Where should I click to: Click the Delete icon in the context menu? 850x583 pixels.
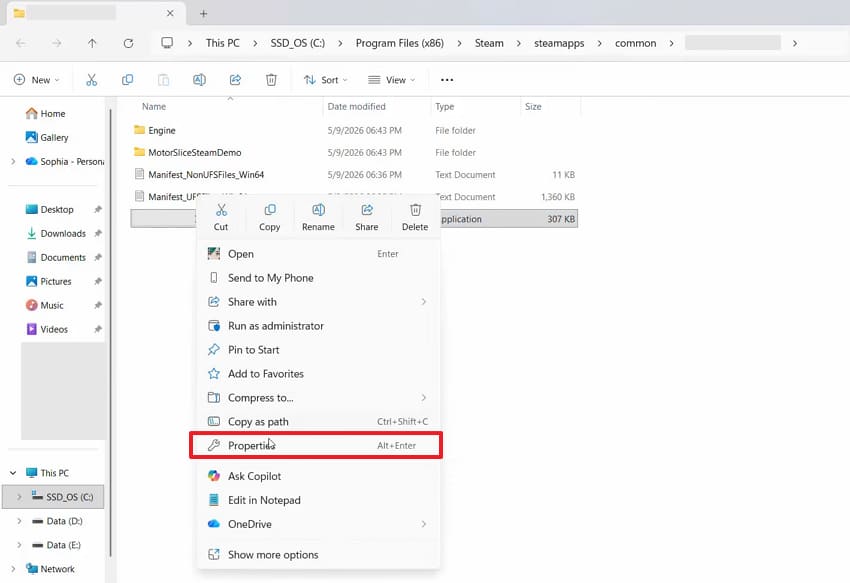[415, 210]
